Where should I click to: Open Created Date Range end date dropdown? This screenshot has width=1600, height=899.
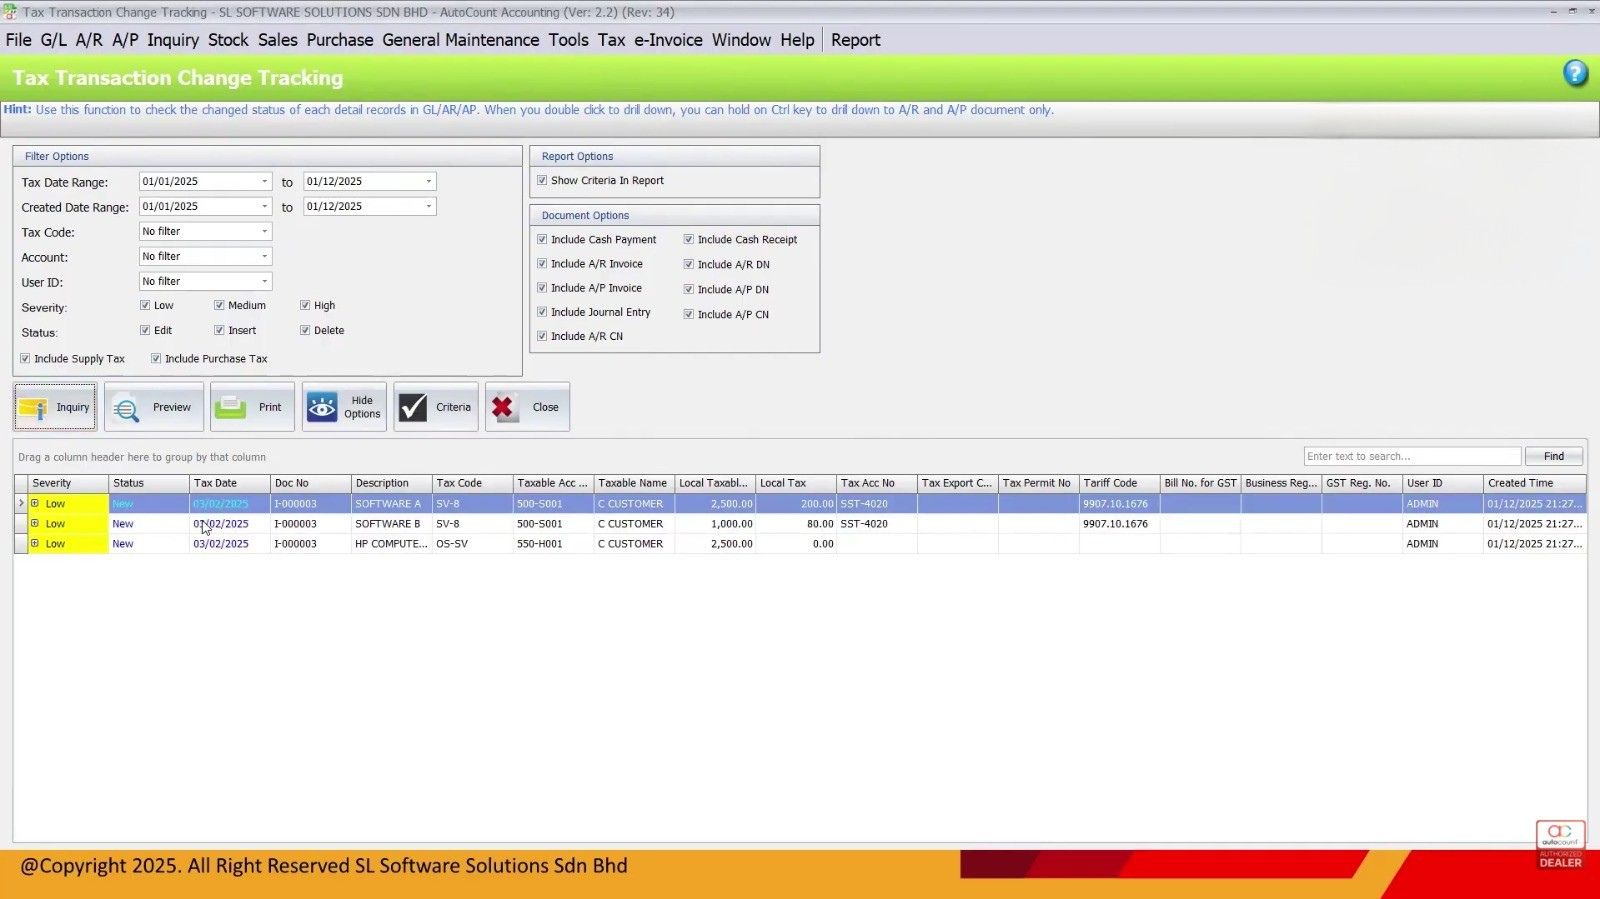pos(428,207)
